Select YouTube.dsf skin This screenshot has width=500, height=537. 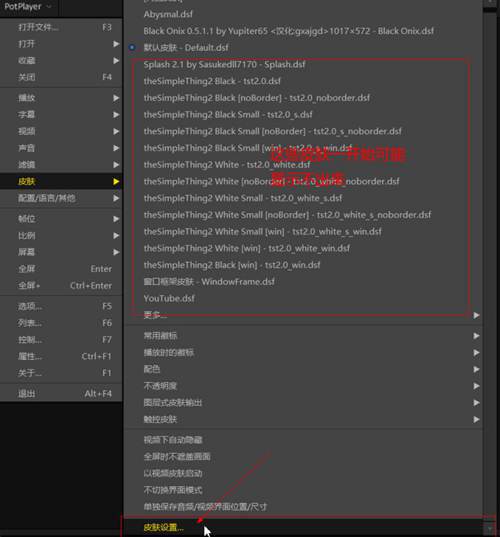click(303, 298)
